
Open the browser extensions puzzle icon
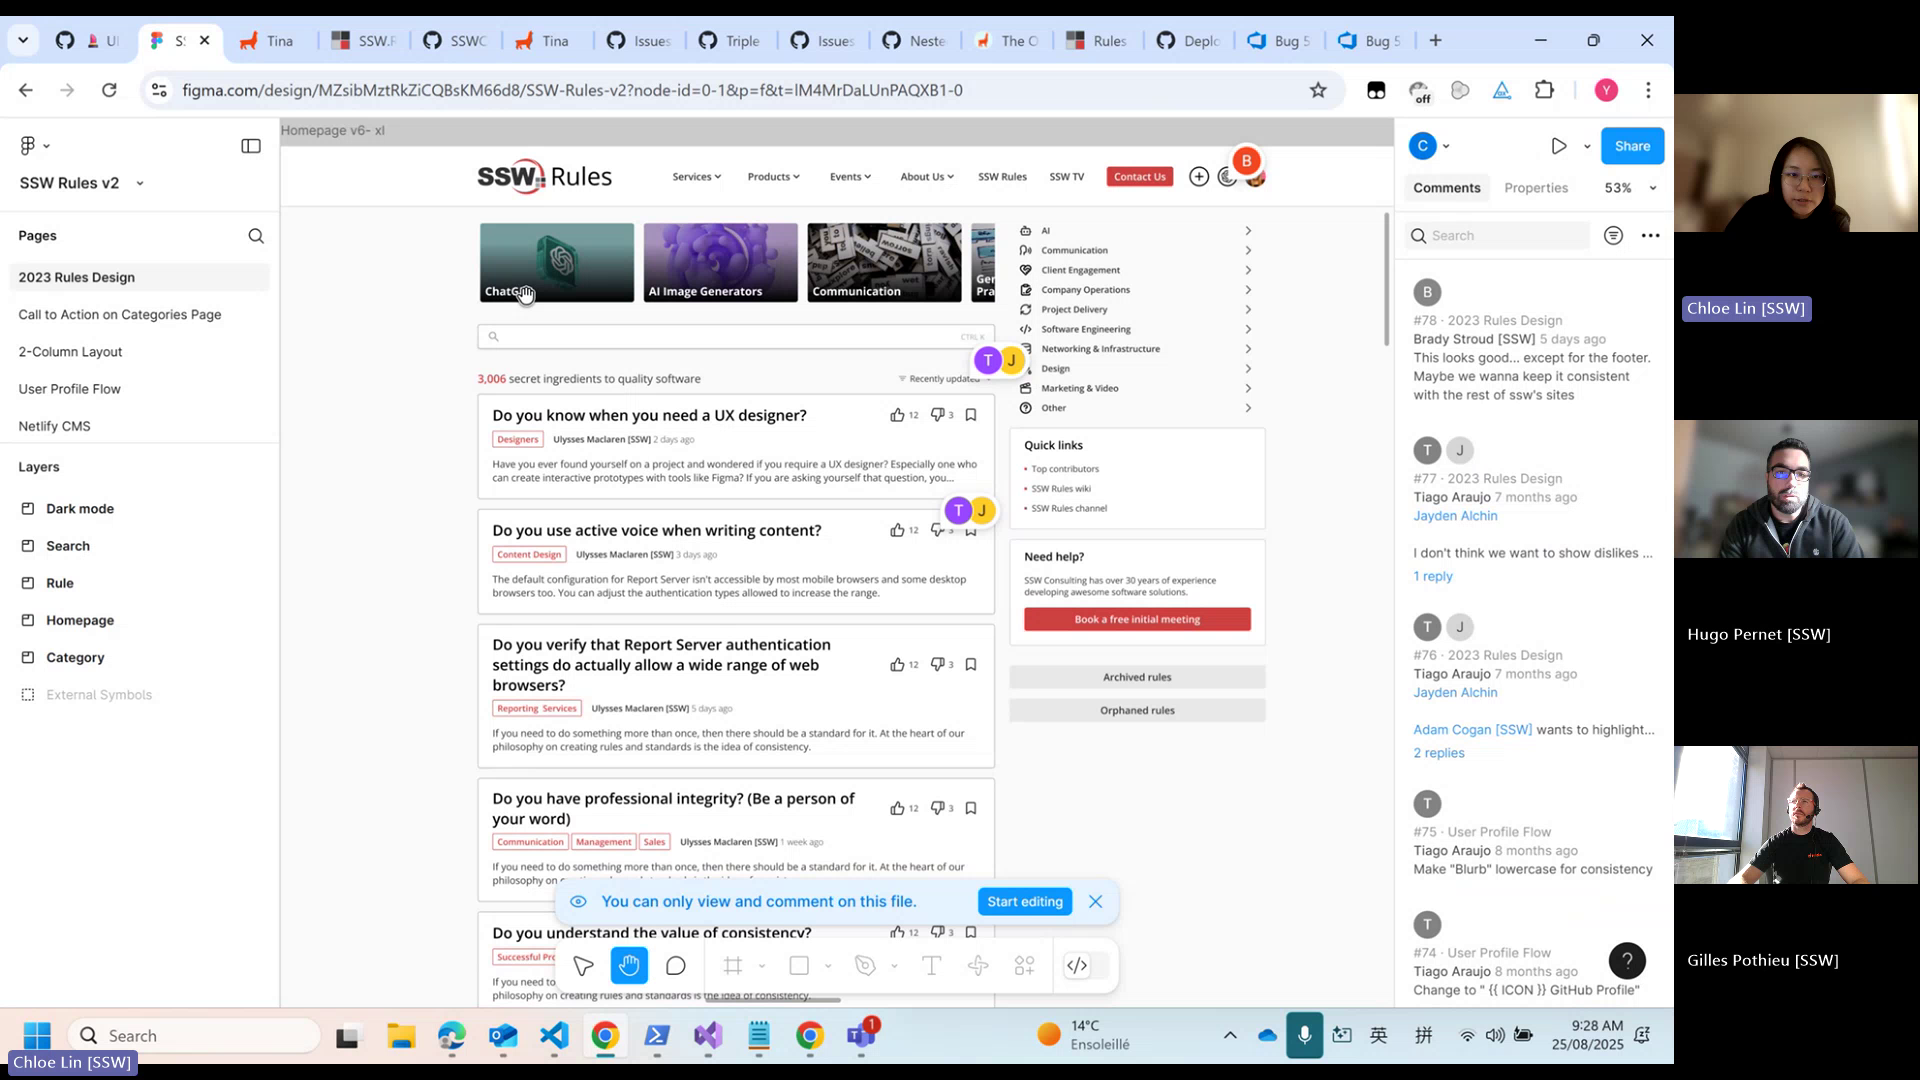(1544, 90)
